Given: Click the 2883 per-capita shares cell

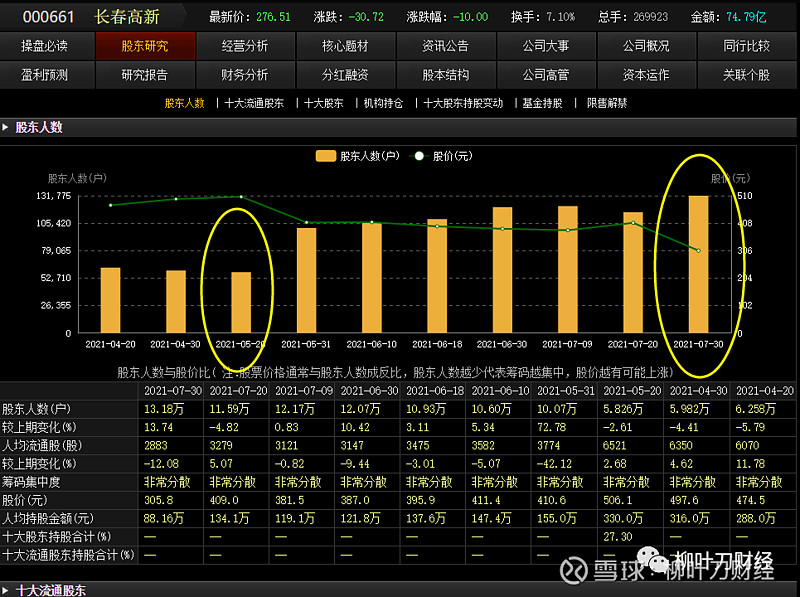Looking at the screenshot, I should point(156,445).
